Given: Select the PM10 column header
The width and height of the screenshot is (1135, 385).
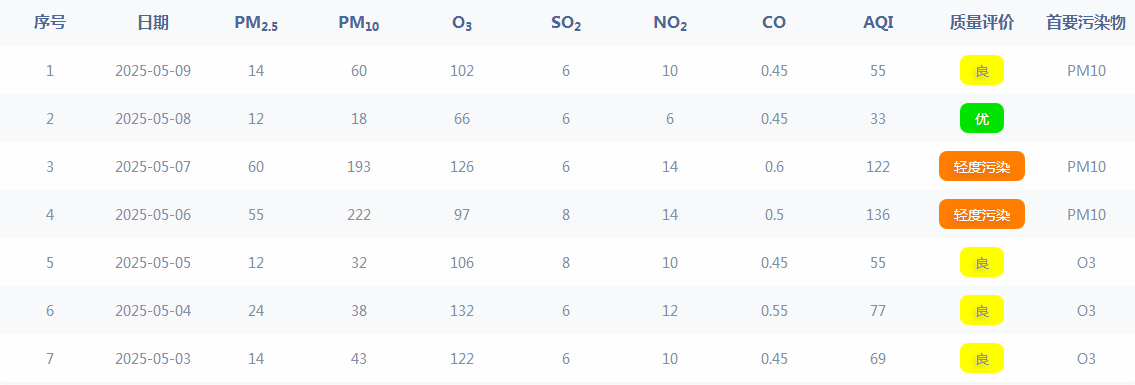Looking at the screenshot, I should [x=359, y=23].
